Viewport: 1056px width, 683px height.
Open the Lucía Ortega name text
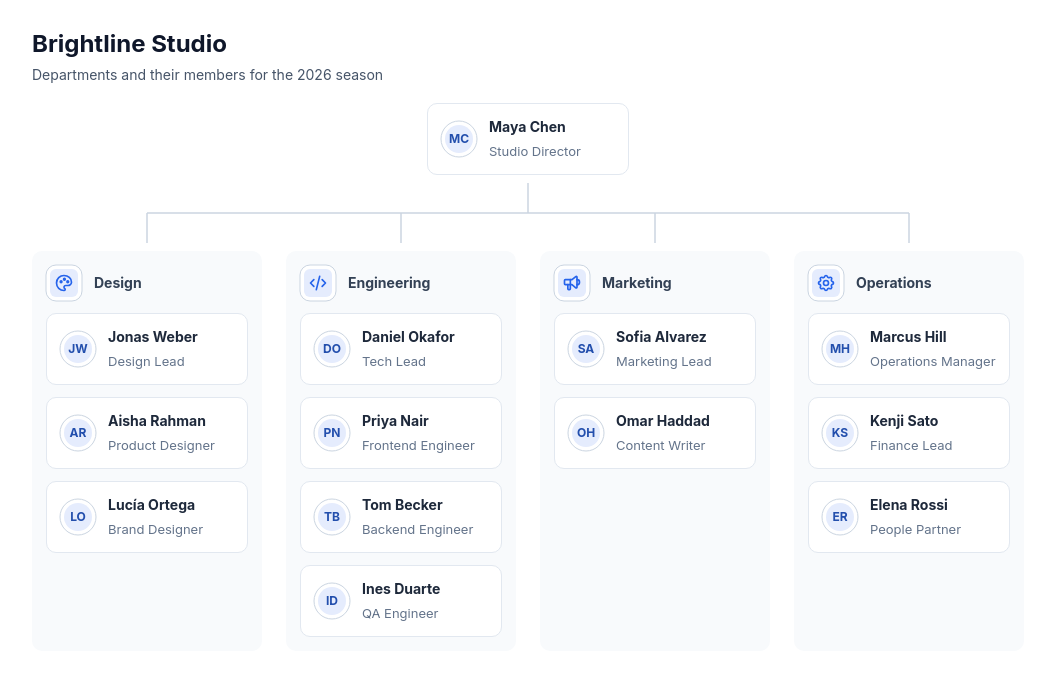(x=152, y=505)
